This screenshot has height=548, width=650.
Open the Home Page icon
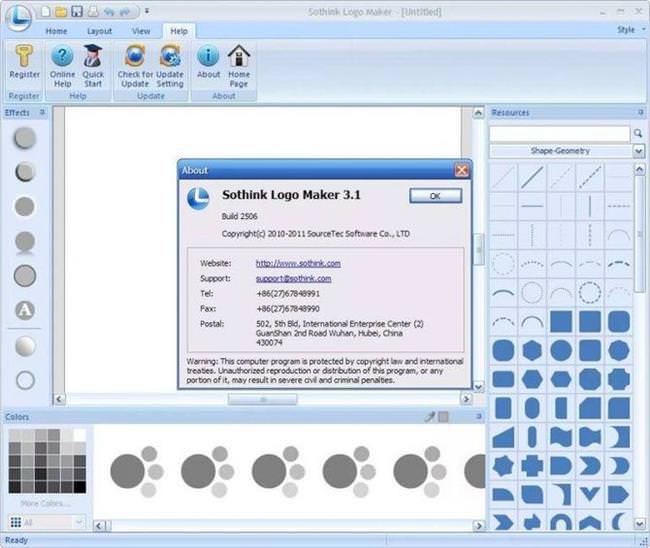tap(239, 56)
